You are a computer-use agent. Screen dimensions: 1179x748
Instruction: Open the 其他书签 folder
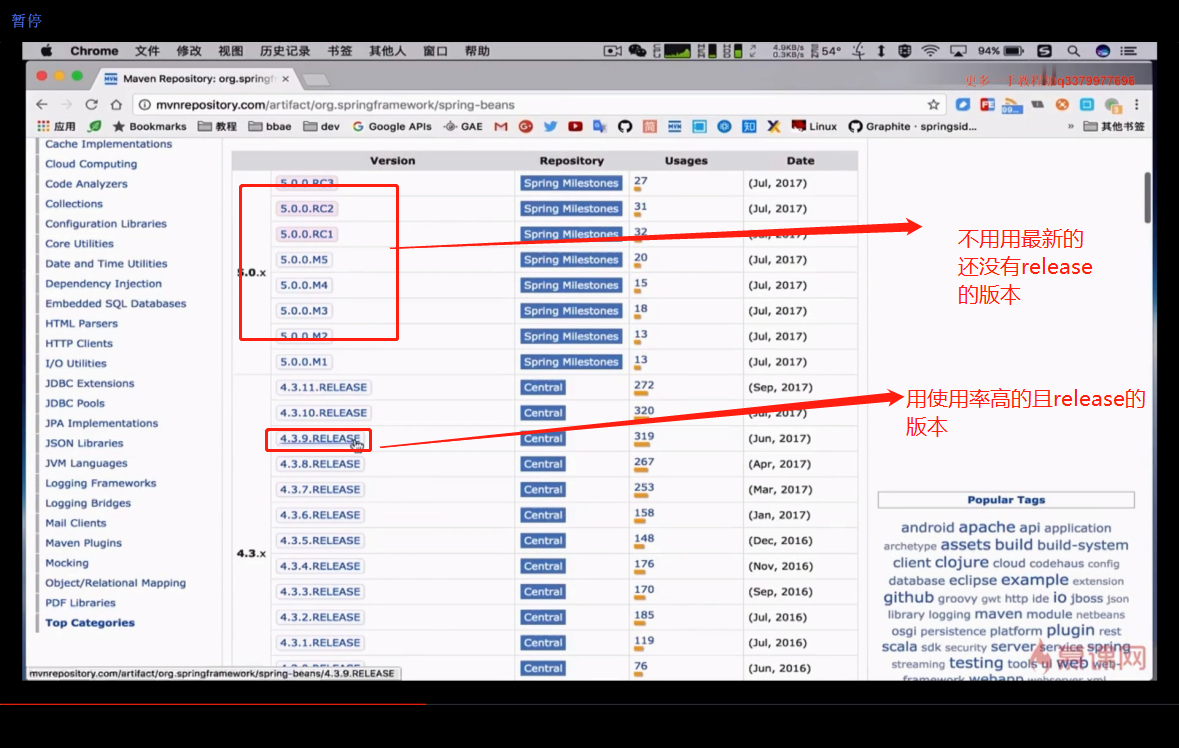tap(1114, 126)
